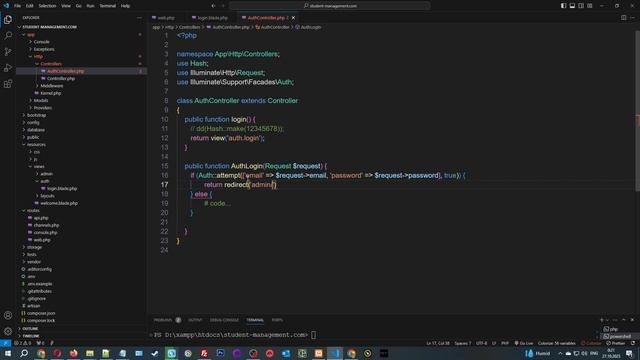Toggle the secondary sidebar layout icon
Image resolution: width=640 pixels, height=360 pixels.
[x=581, y=6]
